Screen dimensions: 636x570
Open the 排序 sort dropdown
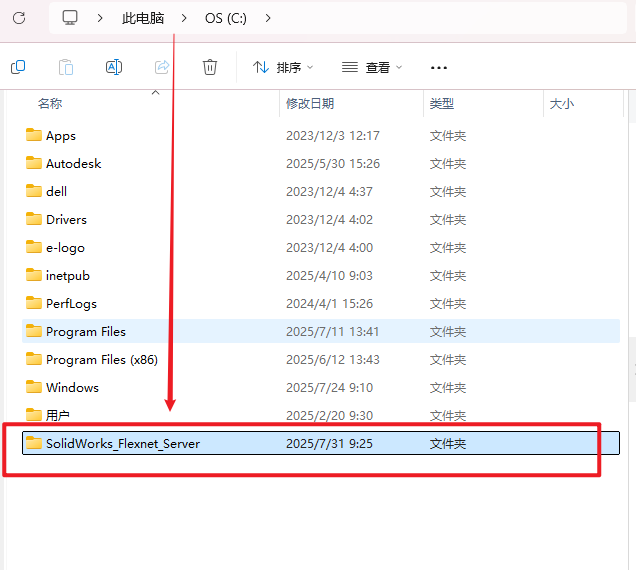point(283,67)
